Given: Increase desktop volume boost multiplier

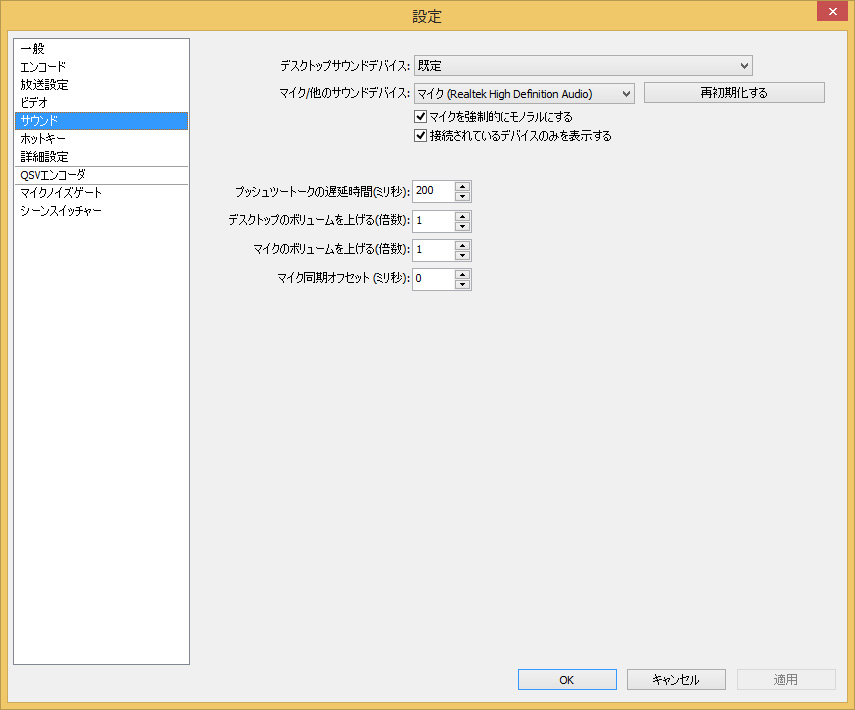Looking at the screenshot, I should (x=462, y=216).
